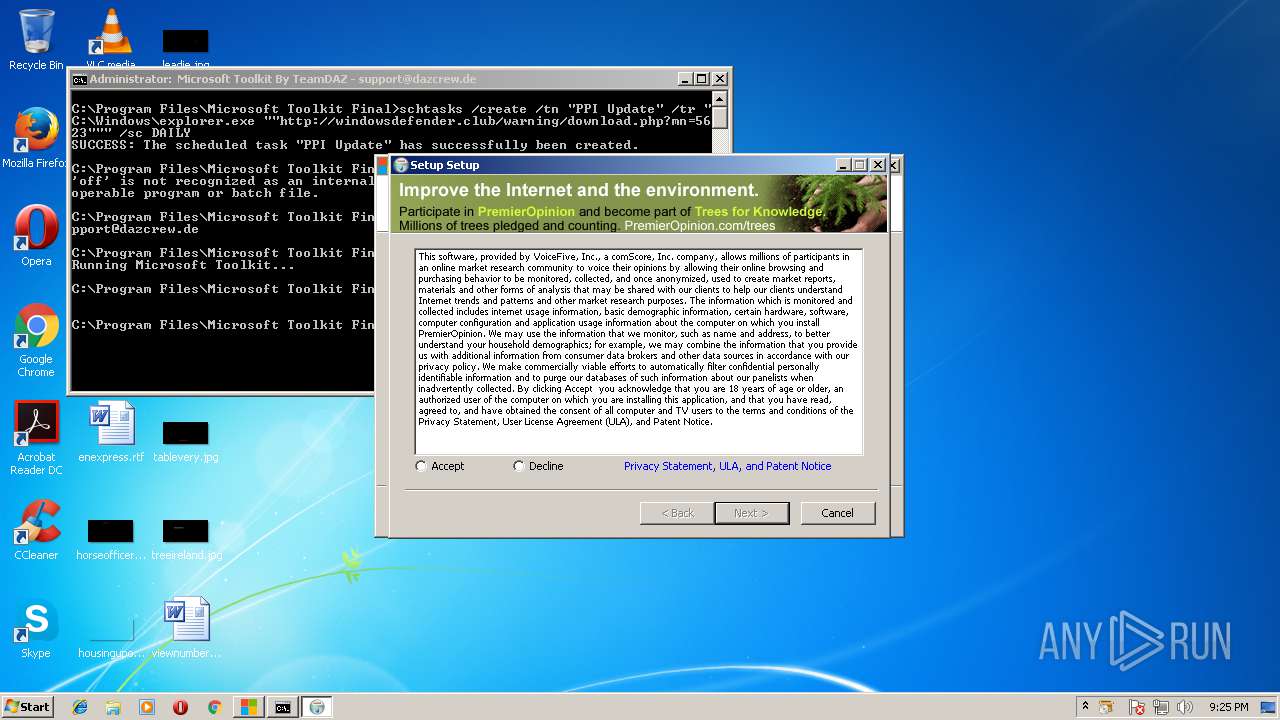Viewport: 1280px width, 720px height.
Task: Open Windows Explorer folder in taskbar
Action: click(113, 707)
